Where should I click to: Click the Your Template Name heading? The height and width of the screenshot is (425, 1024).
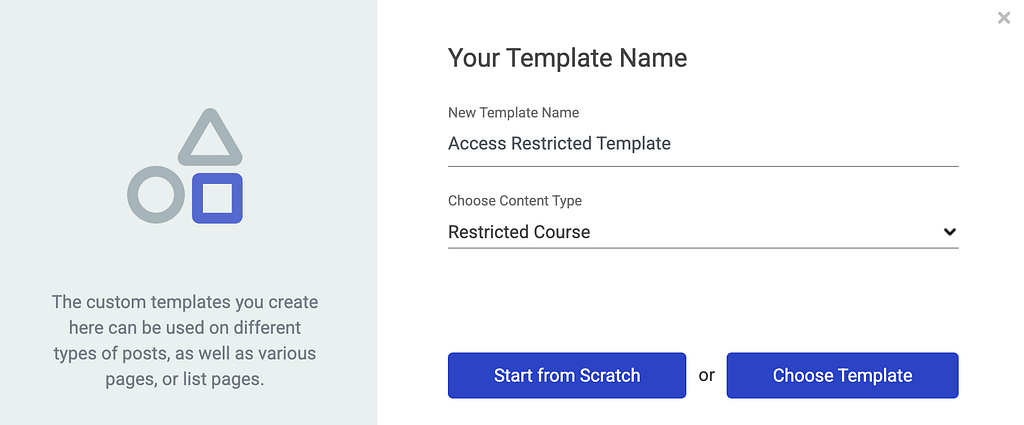(568, 58)
